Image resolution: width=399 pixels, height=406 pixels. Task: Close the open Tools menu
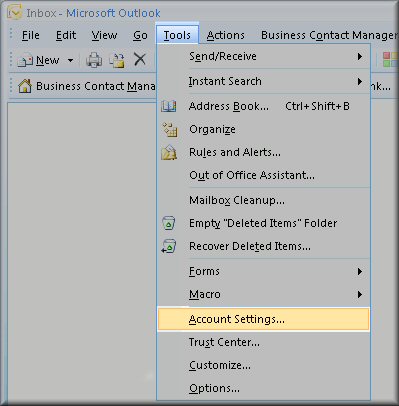[177, 35]
